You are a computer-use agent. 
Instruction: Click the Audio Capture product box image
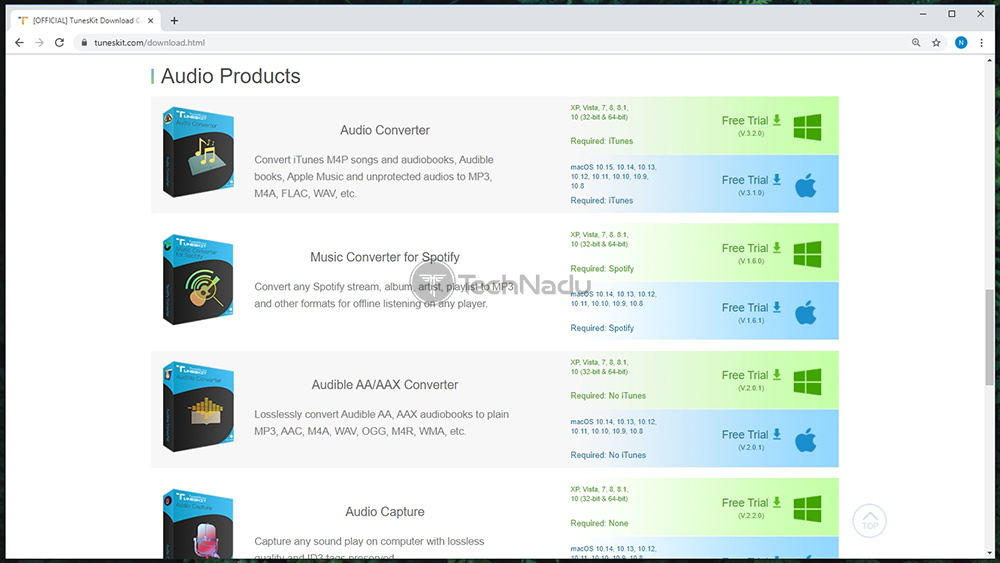(198, 524)
